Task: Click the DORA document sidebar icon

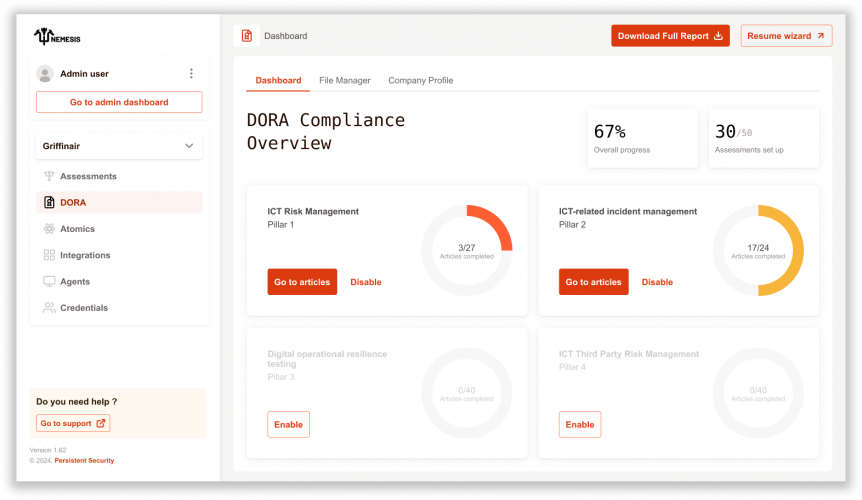Action: [49, 202]
